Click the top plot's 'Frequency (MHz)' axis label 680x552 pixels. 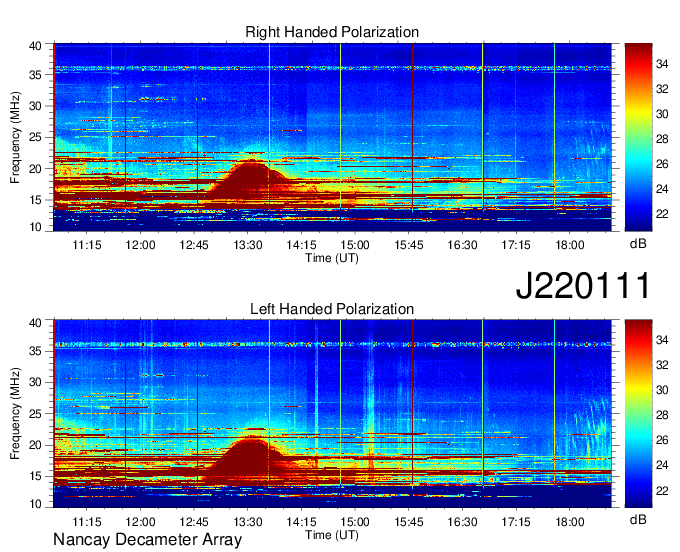(15, 138)
